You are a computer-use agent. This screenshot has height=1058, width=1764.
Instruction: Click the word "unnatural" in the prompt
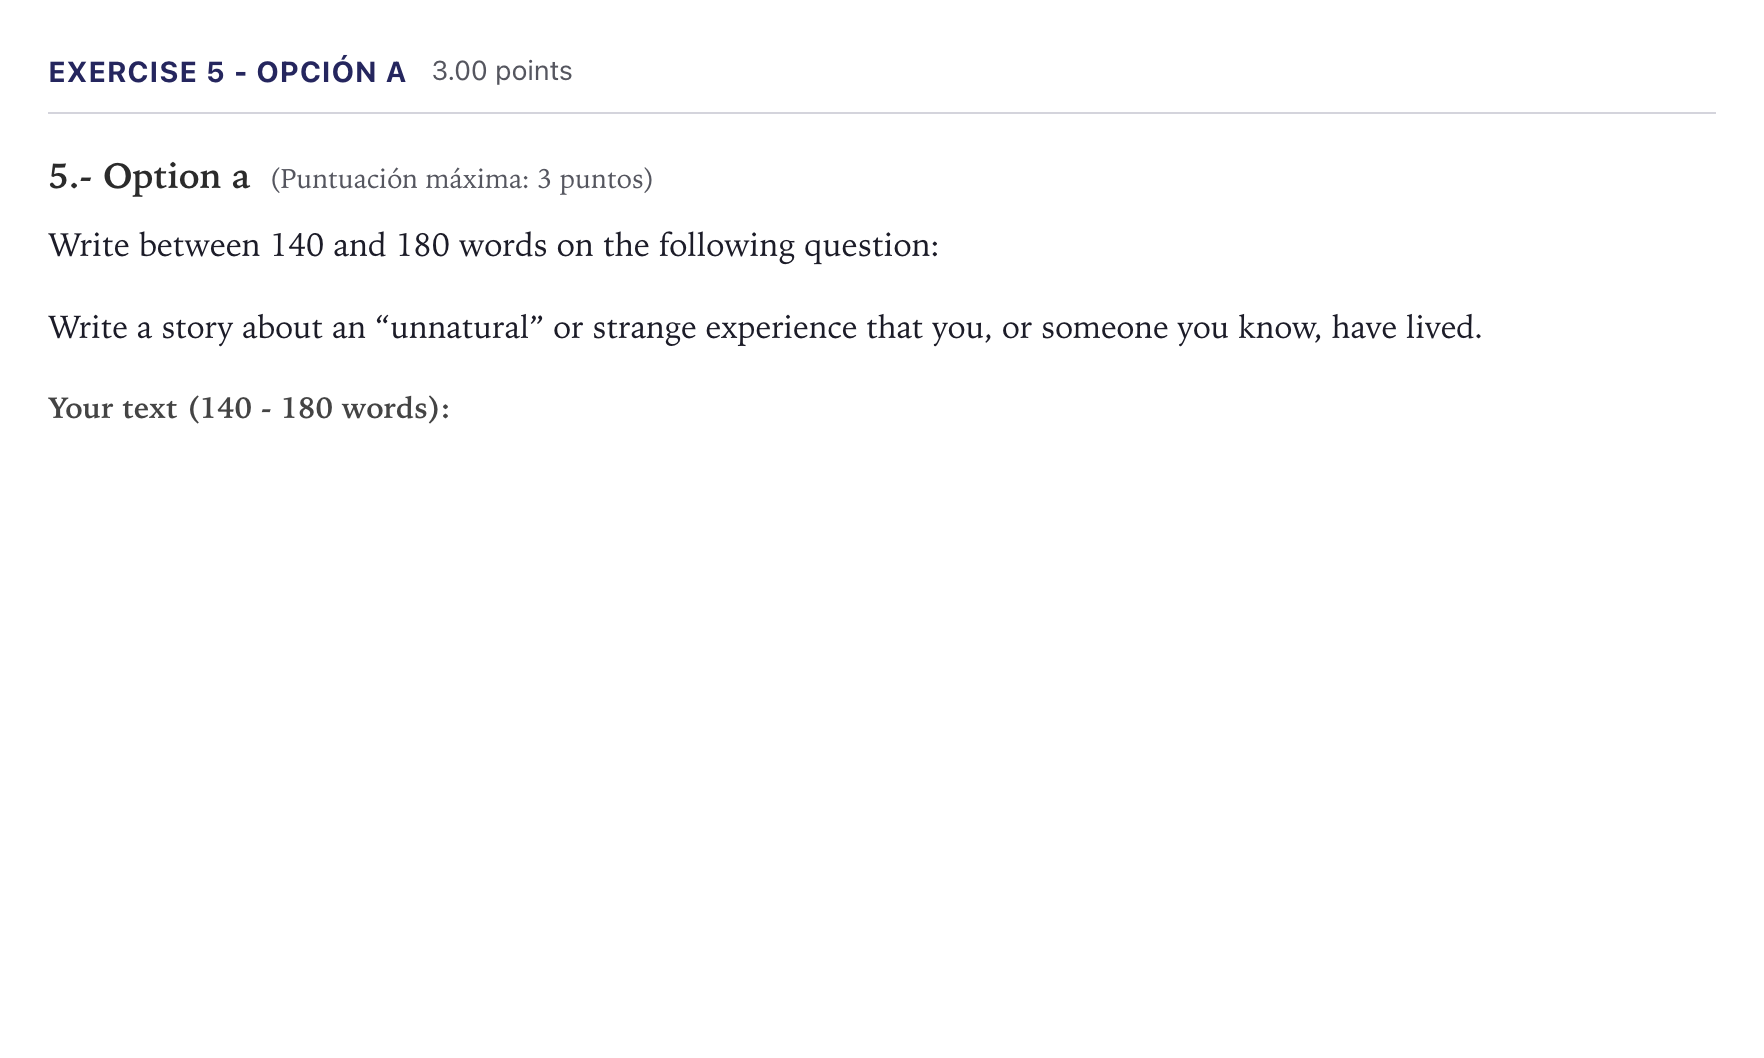(459, 327)
